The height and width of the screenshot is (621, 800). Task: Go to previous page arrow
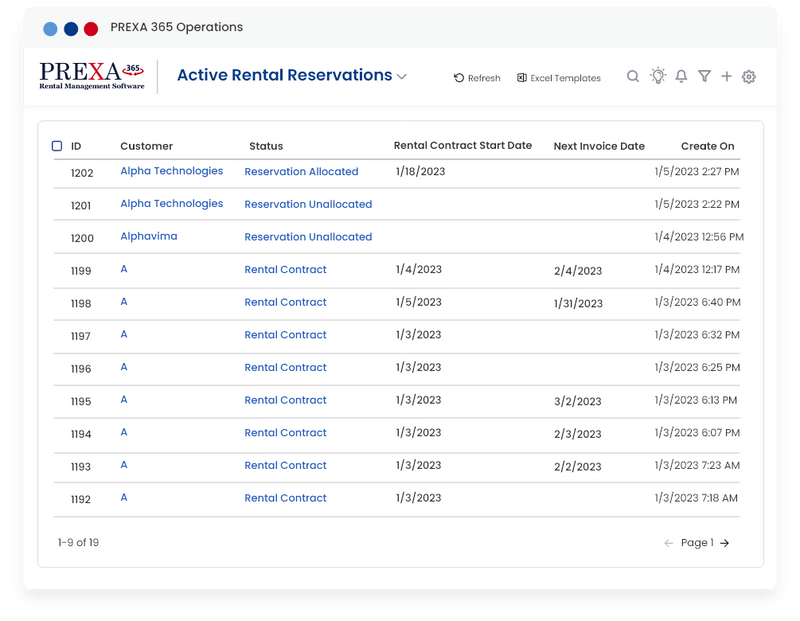coord(668,543)
